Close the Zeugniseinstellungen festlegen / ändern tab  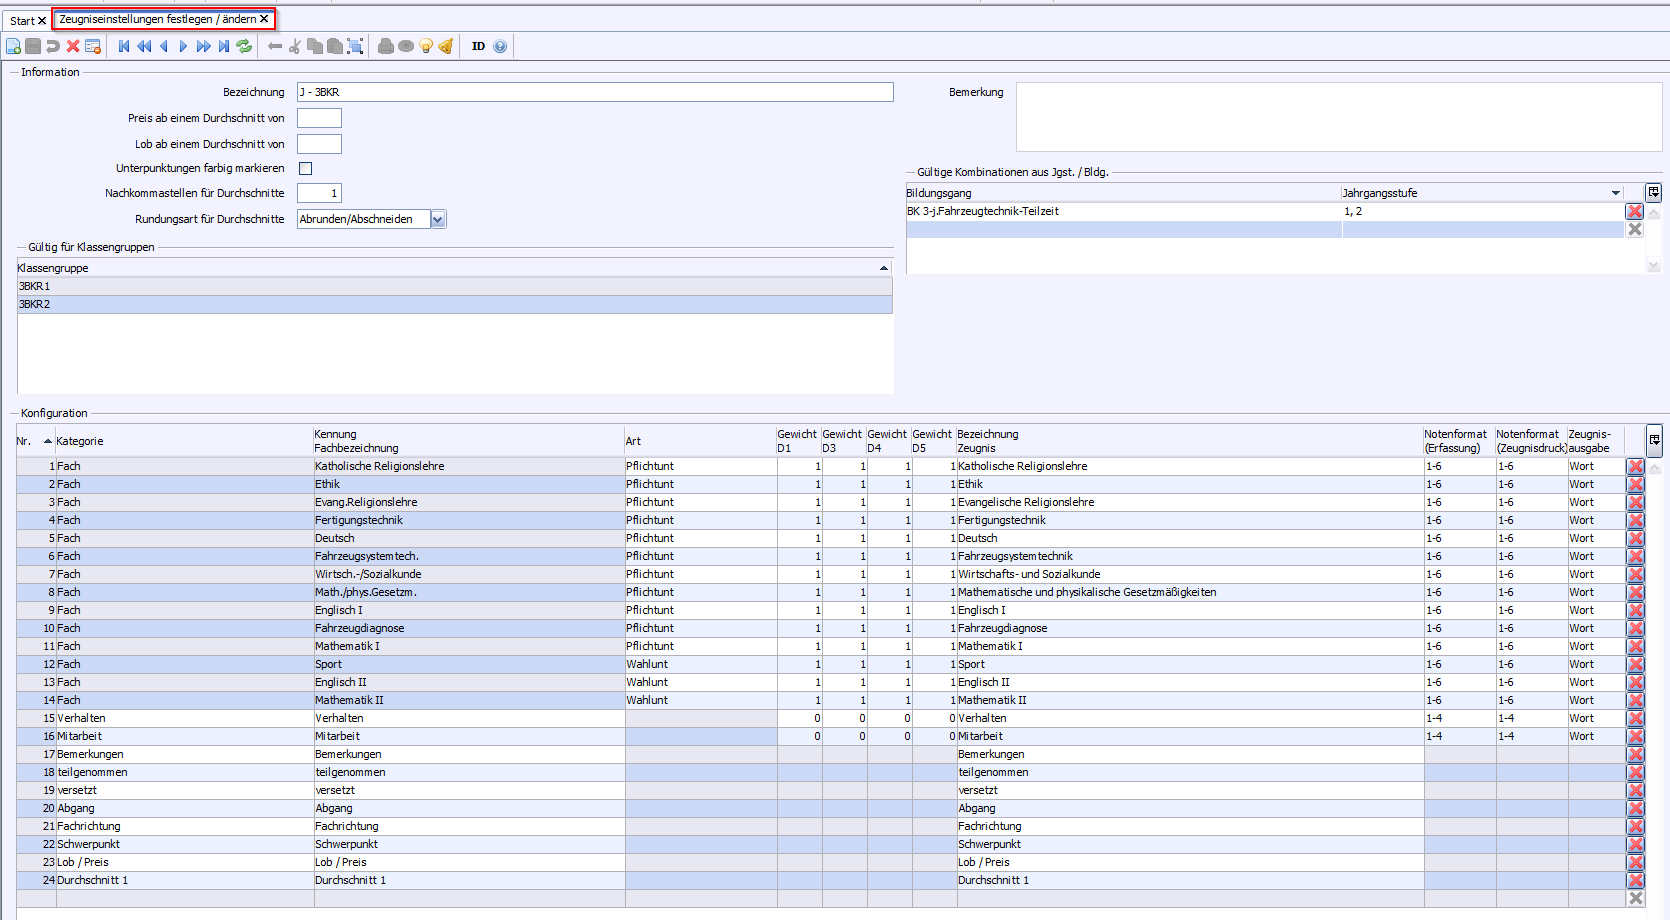point(264,19)
